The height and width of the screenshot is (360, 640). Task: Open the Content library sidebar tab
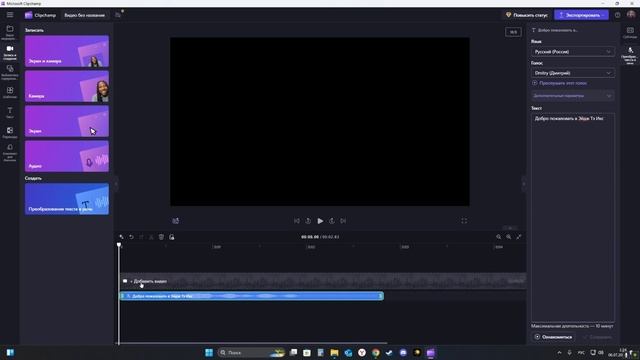pos(10,73)
